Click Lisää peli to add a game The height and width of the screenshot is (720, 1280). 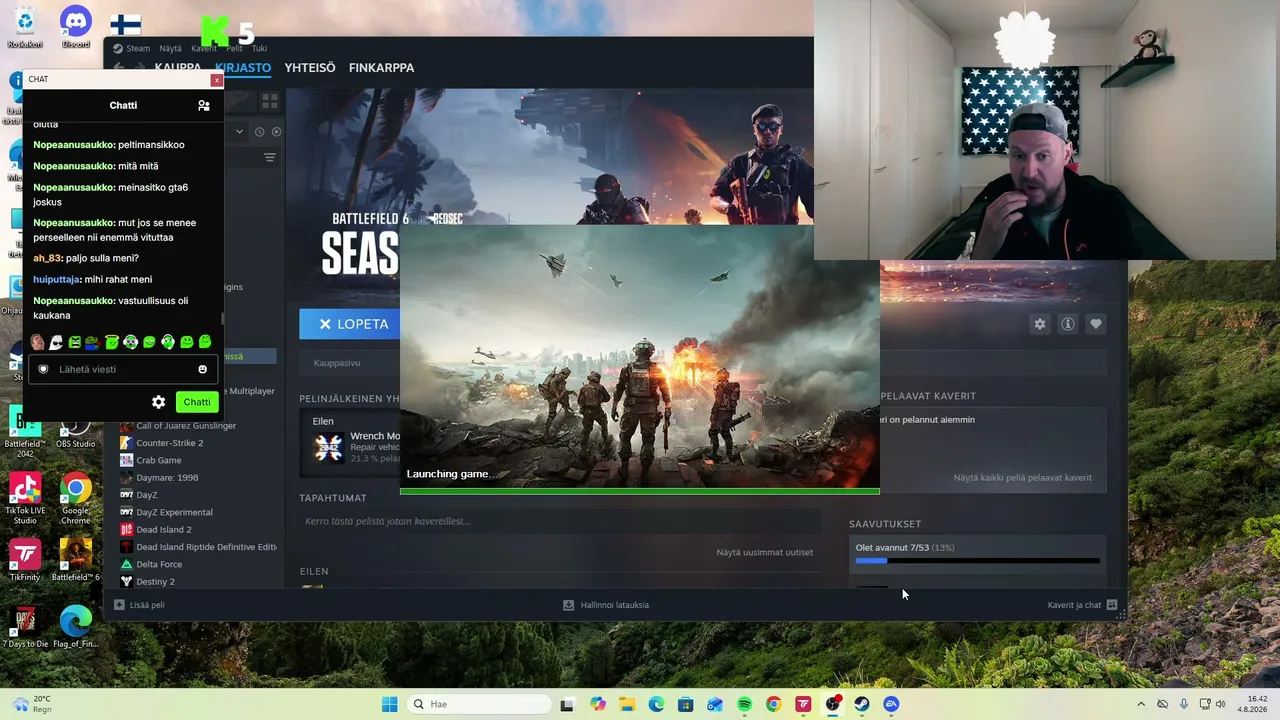pyautogui.click(x=139, y=605)
